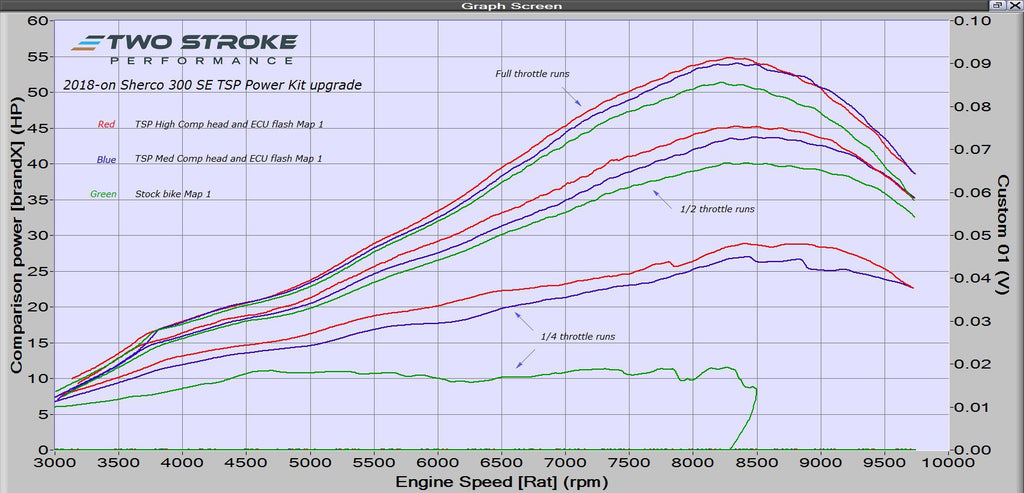This screenshot has height=493, width=1024.
Task: Click the '6000' tick on the rpm axis
Action: [x=438, y=464]
